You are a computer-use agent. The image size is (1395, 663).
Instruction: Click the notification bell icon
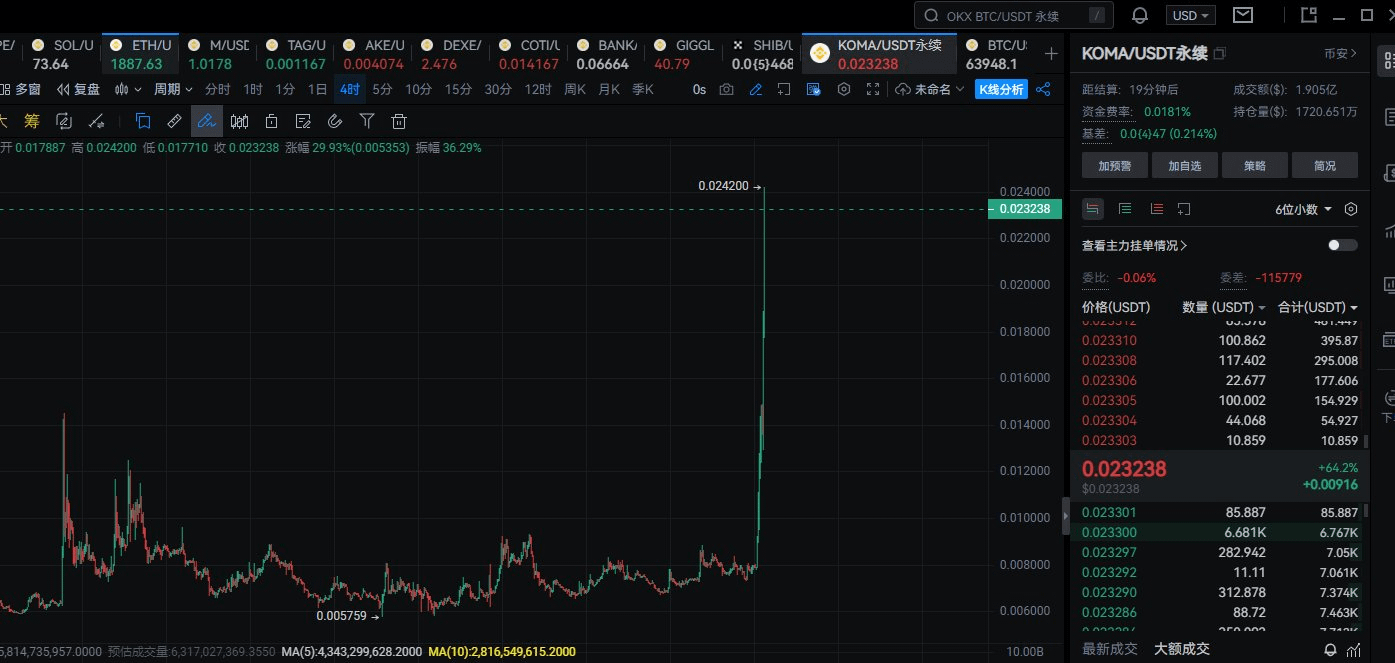1139,16
